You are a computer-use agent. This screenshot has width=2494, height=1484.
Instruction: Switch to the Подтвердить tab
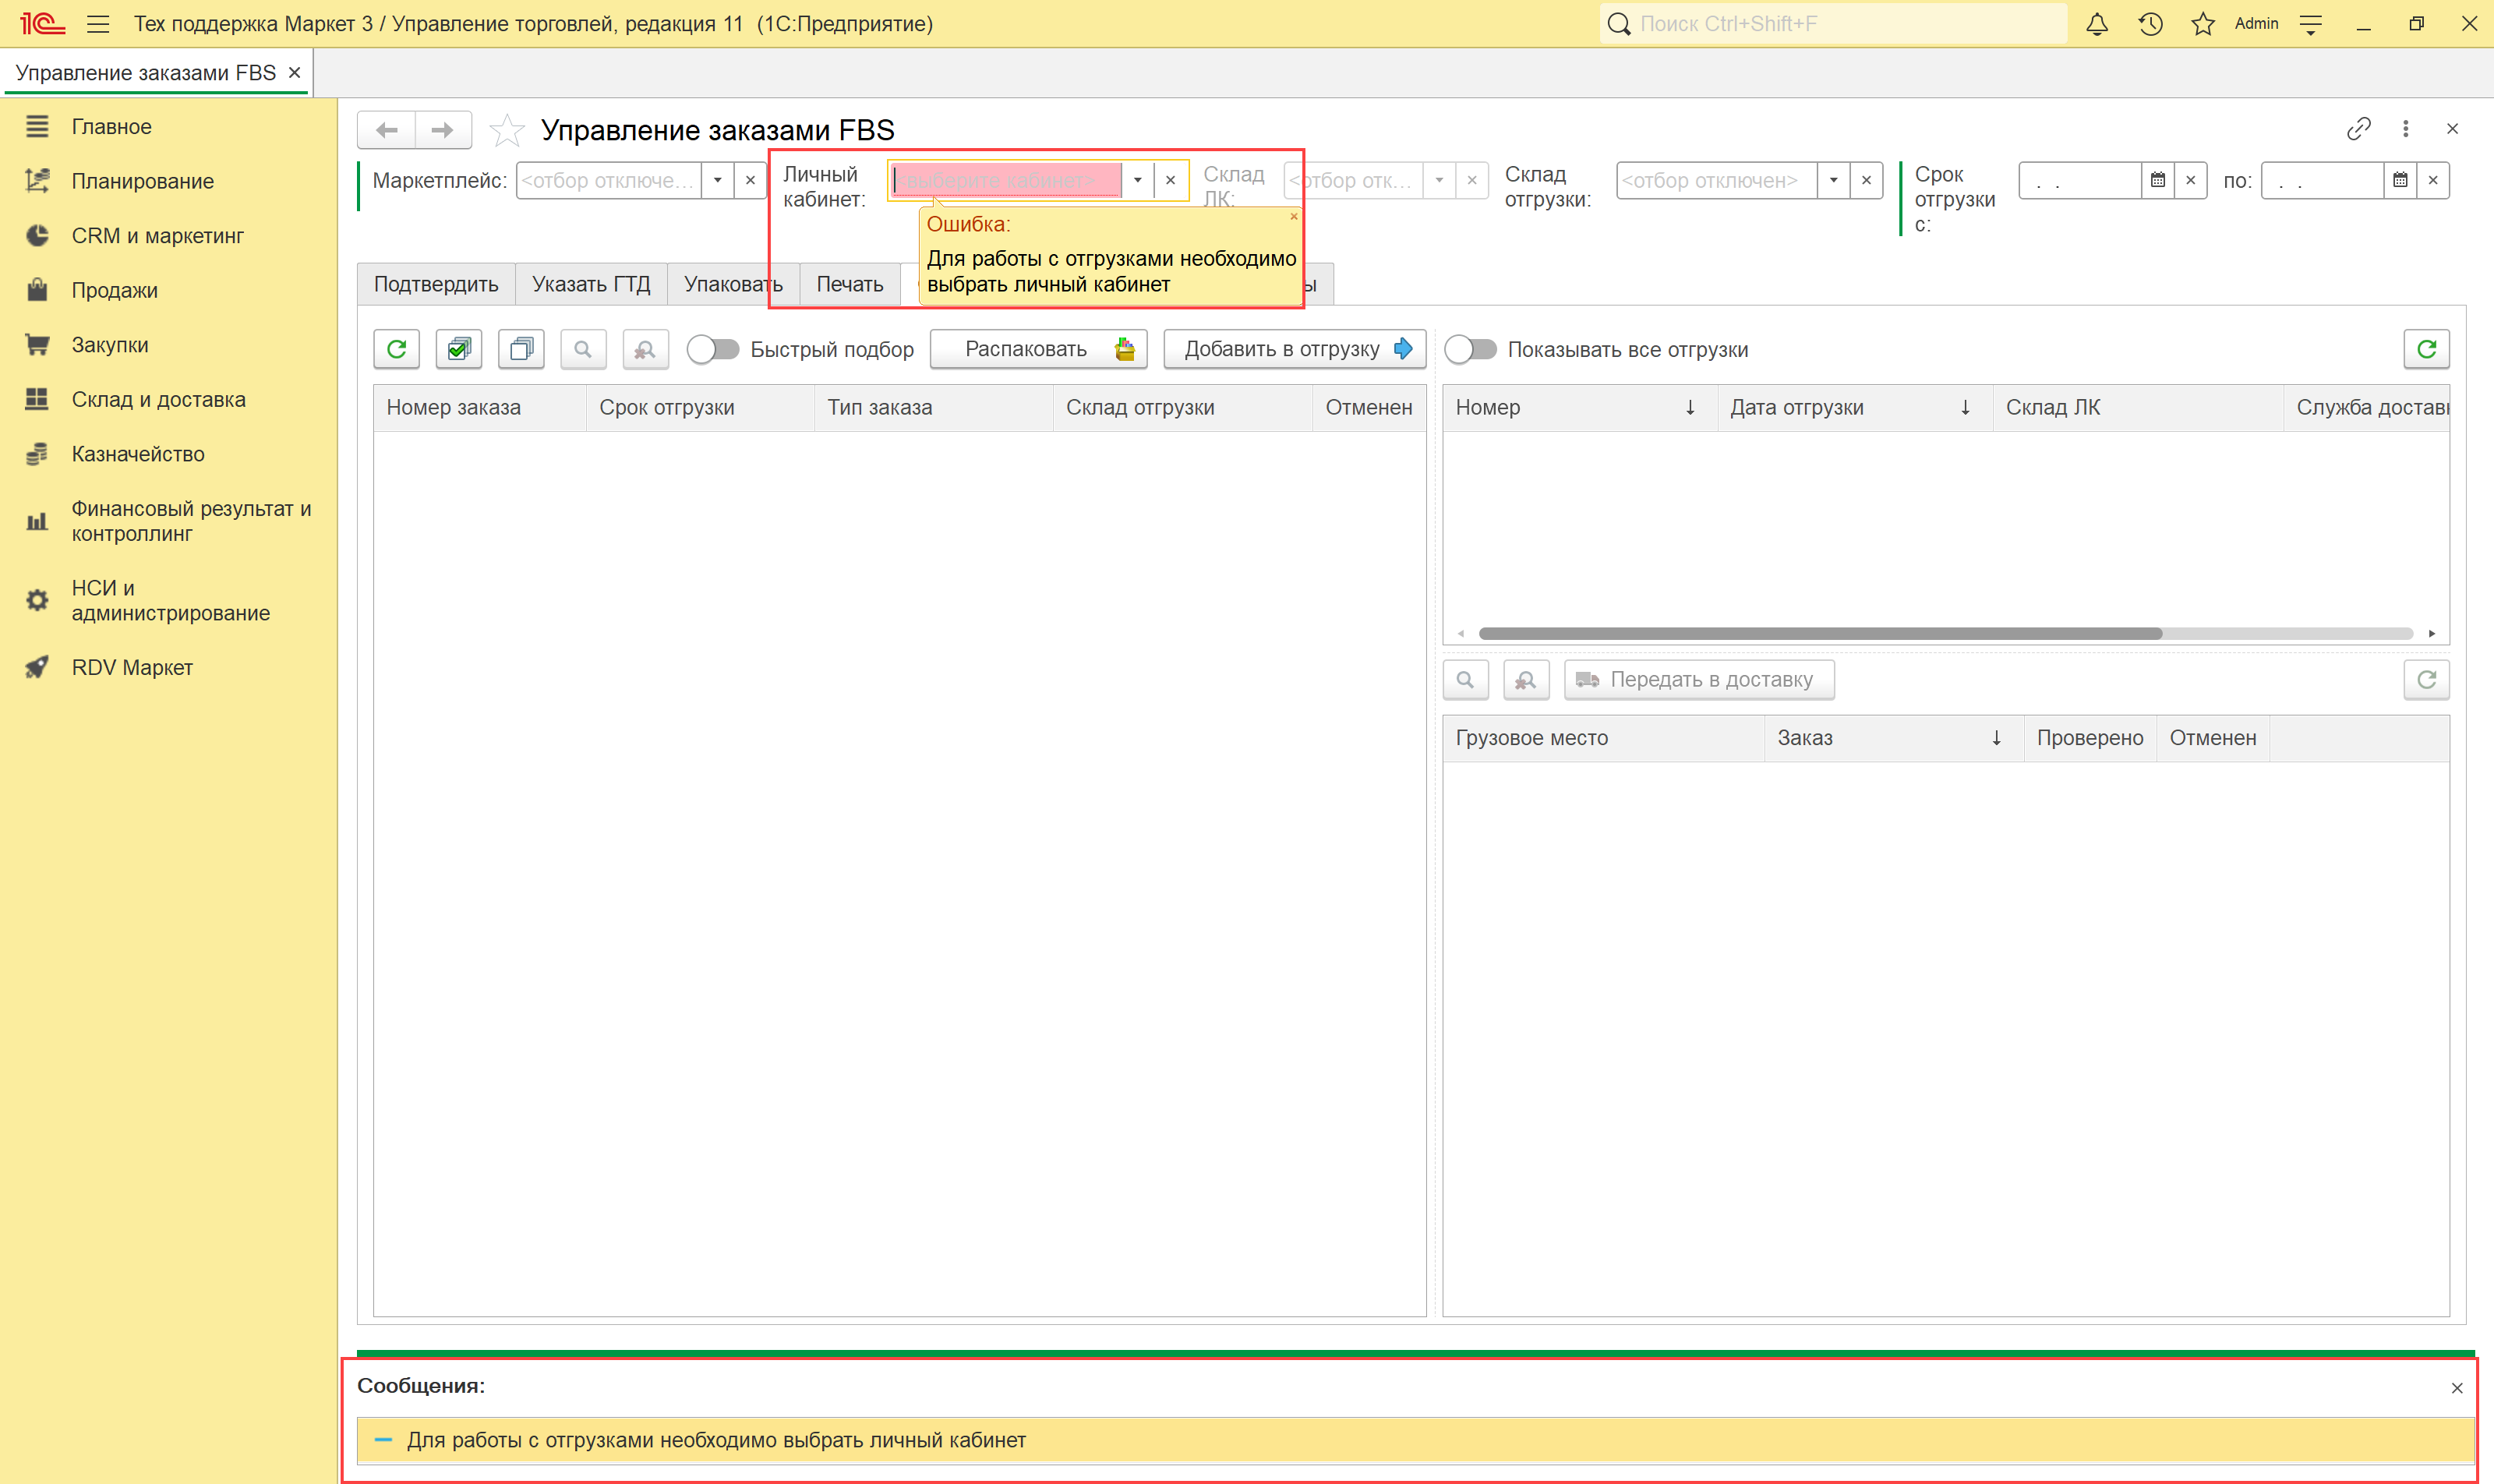(436, 284)
